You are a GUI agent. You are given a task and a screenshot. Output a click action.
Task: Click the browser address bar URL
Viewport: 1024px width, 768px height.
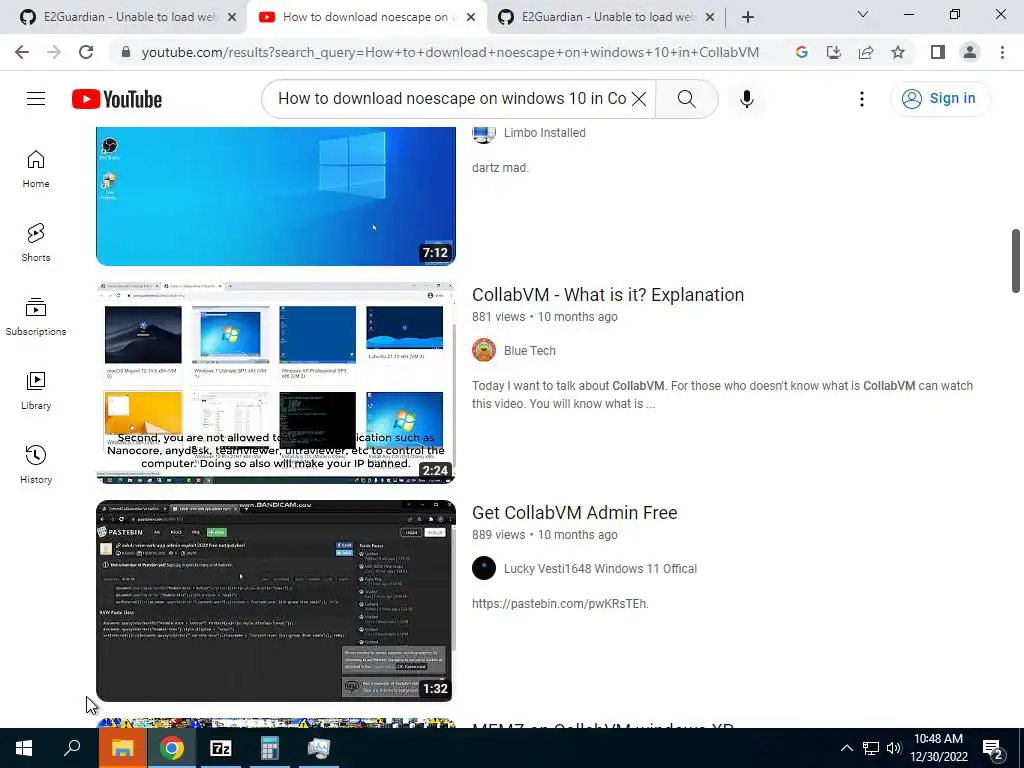[x=450, y=52]
